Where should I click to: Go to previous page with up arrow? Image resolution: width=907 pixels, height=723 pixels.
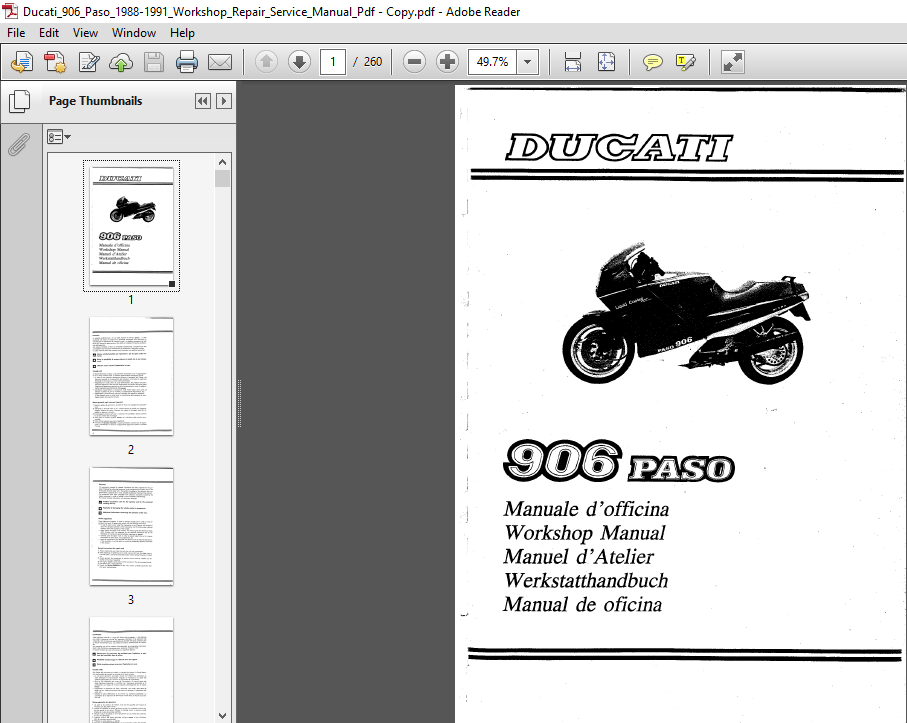click(x=266, y=62)
